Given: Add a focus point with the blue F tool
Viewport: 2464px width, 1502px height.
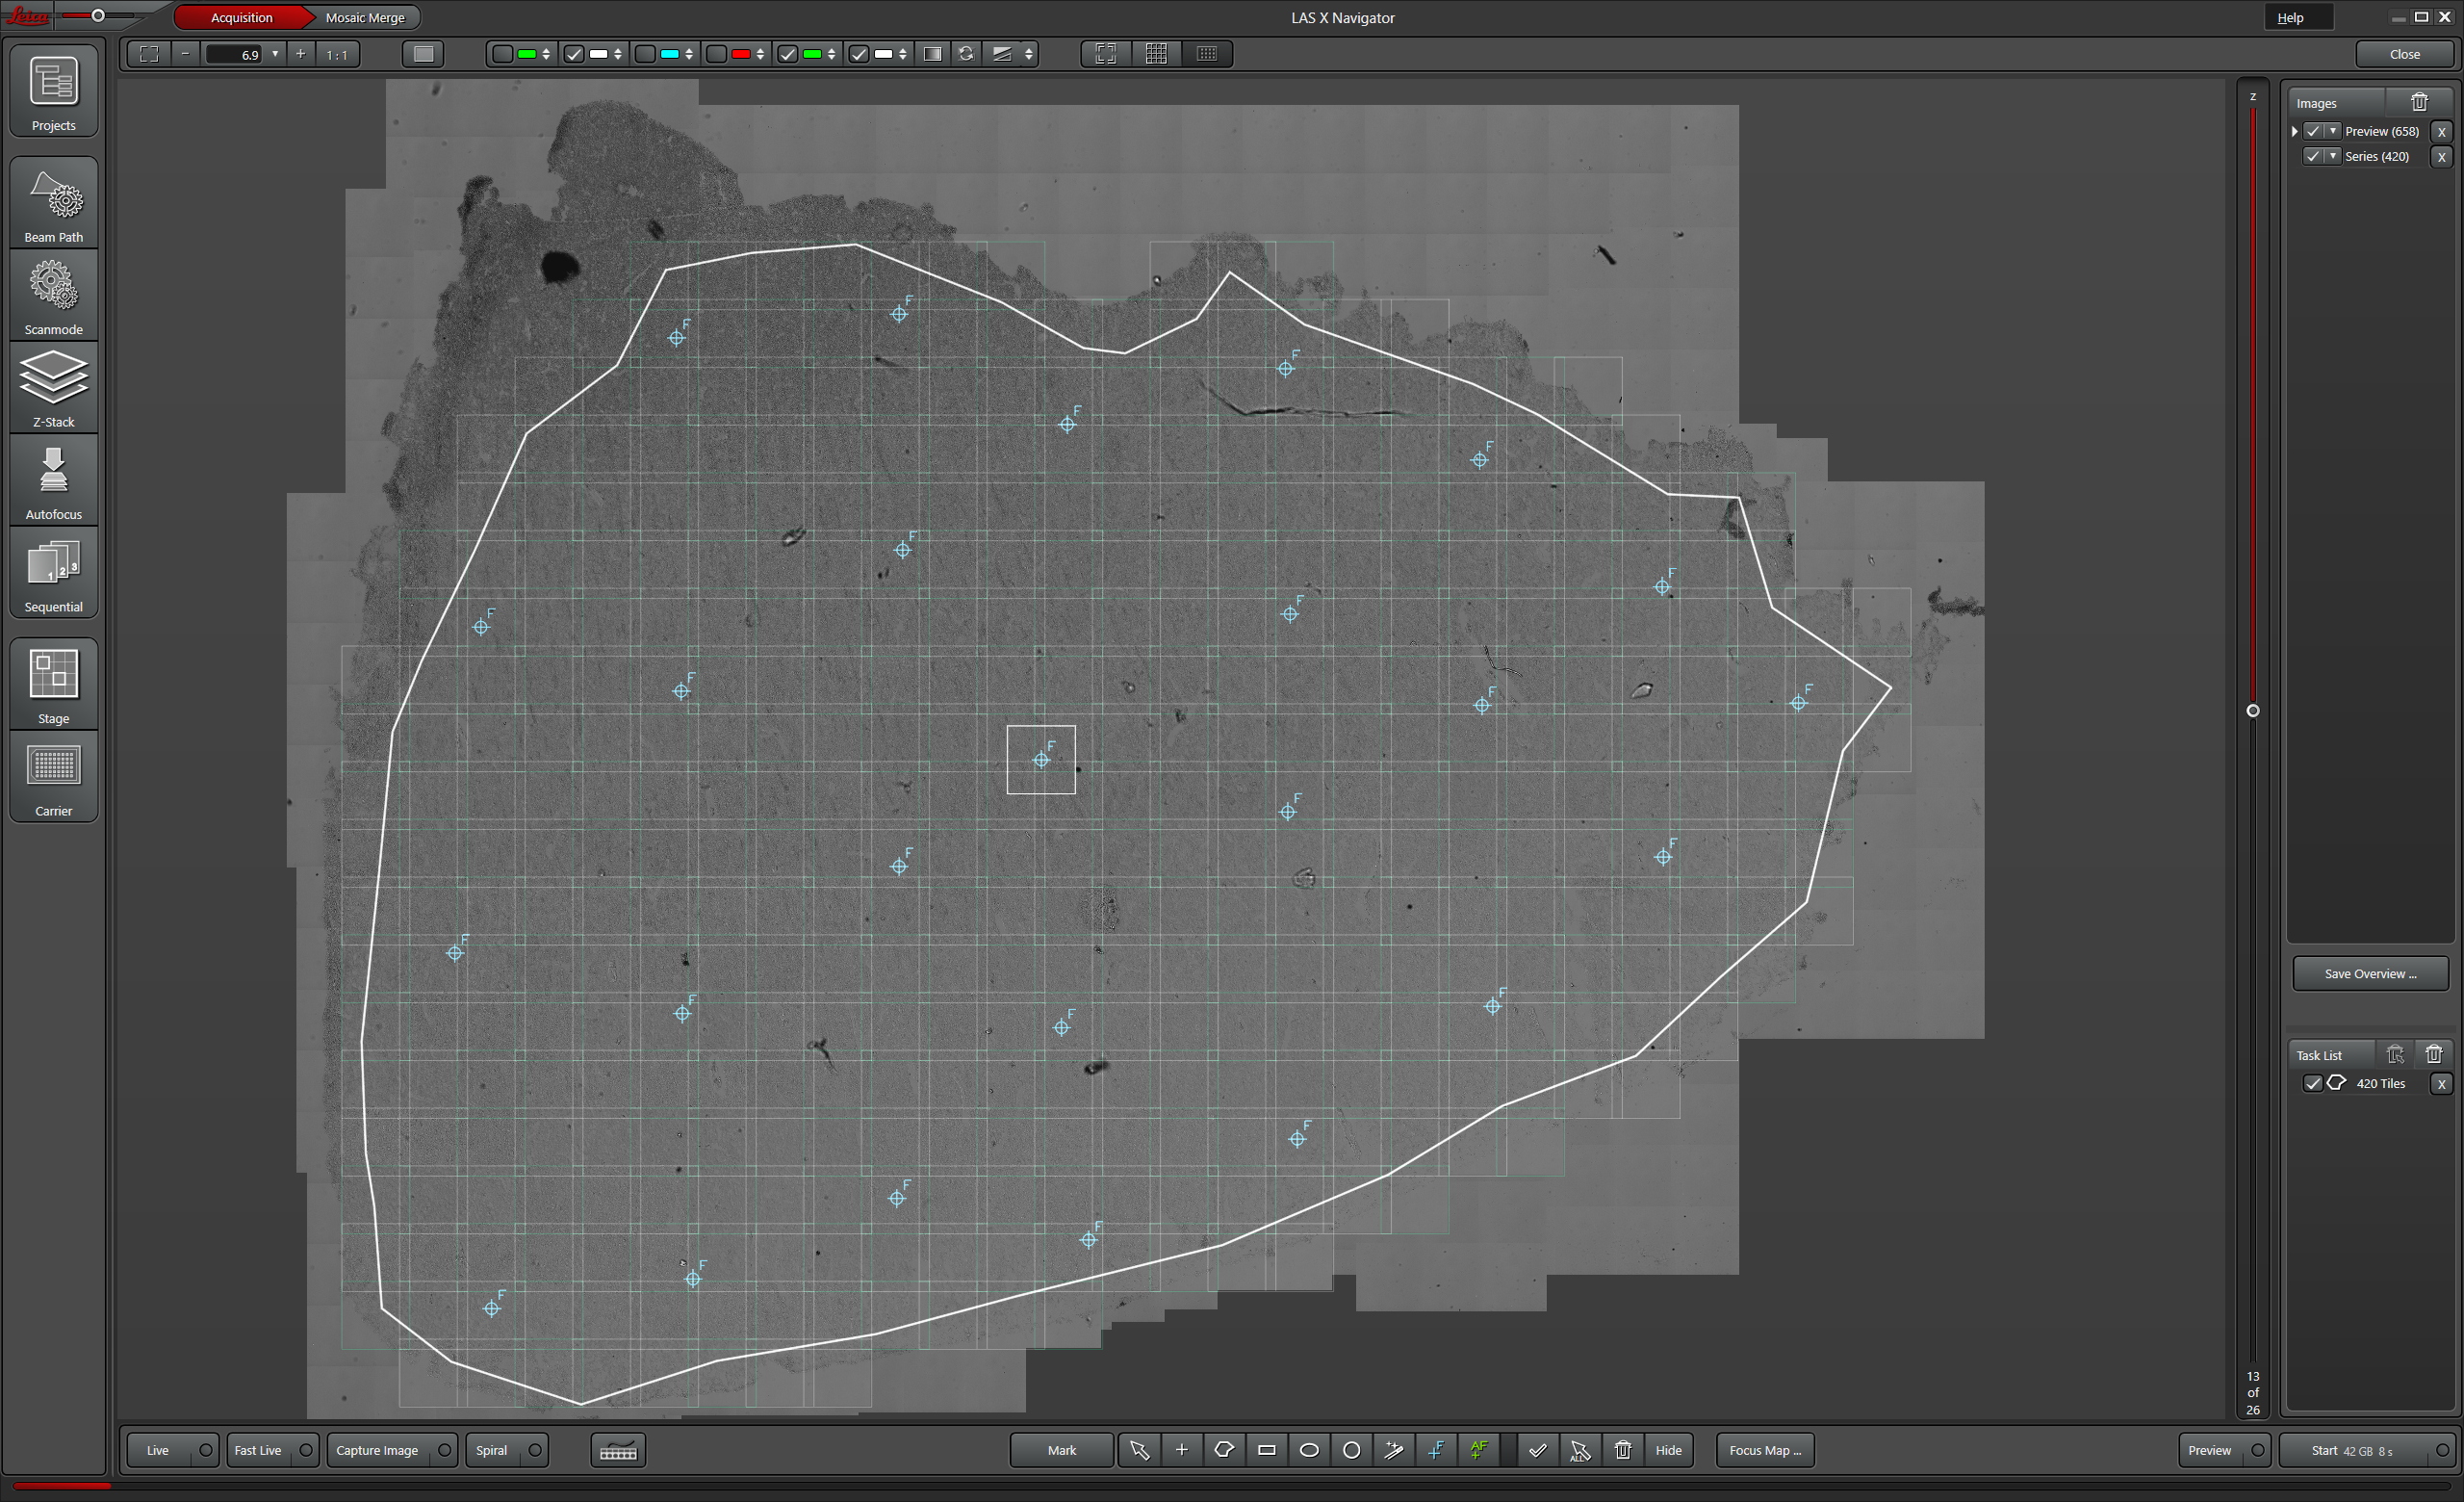Looking at the screenshot, I should tap(1436, 1450).
